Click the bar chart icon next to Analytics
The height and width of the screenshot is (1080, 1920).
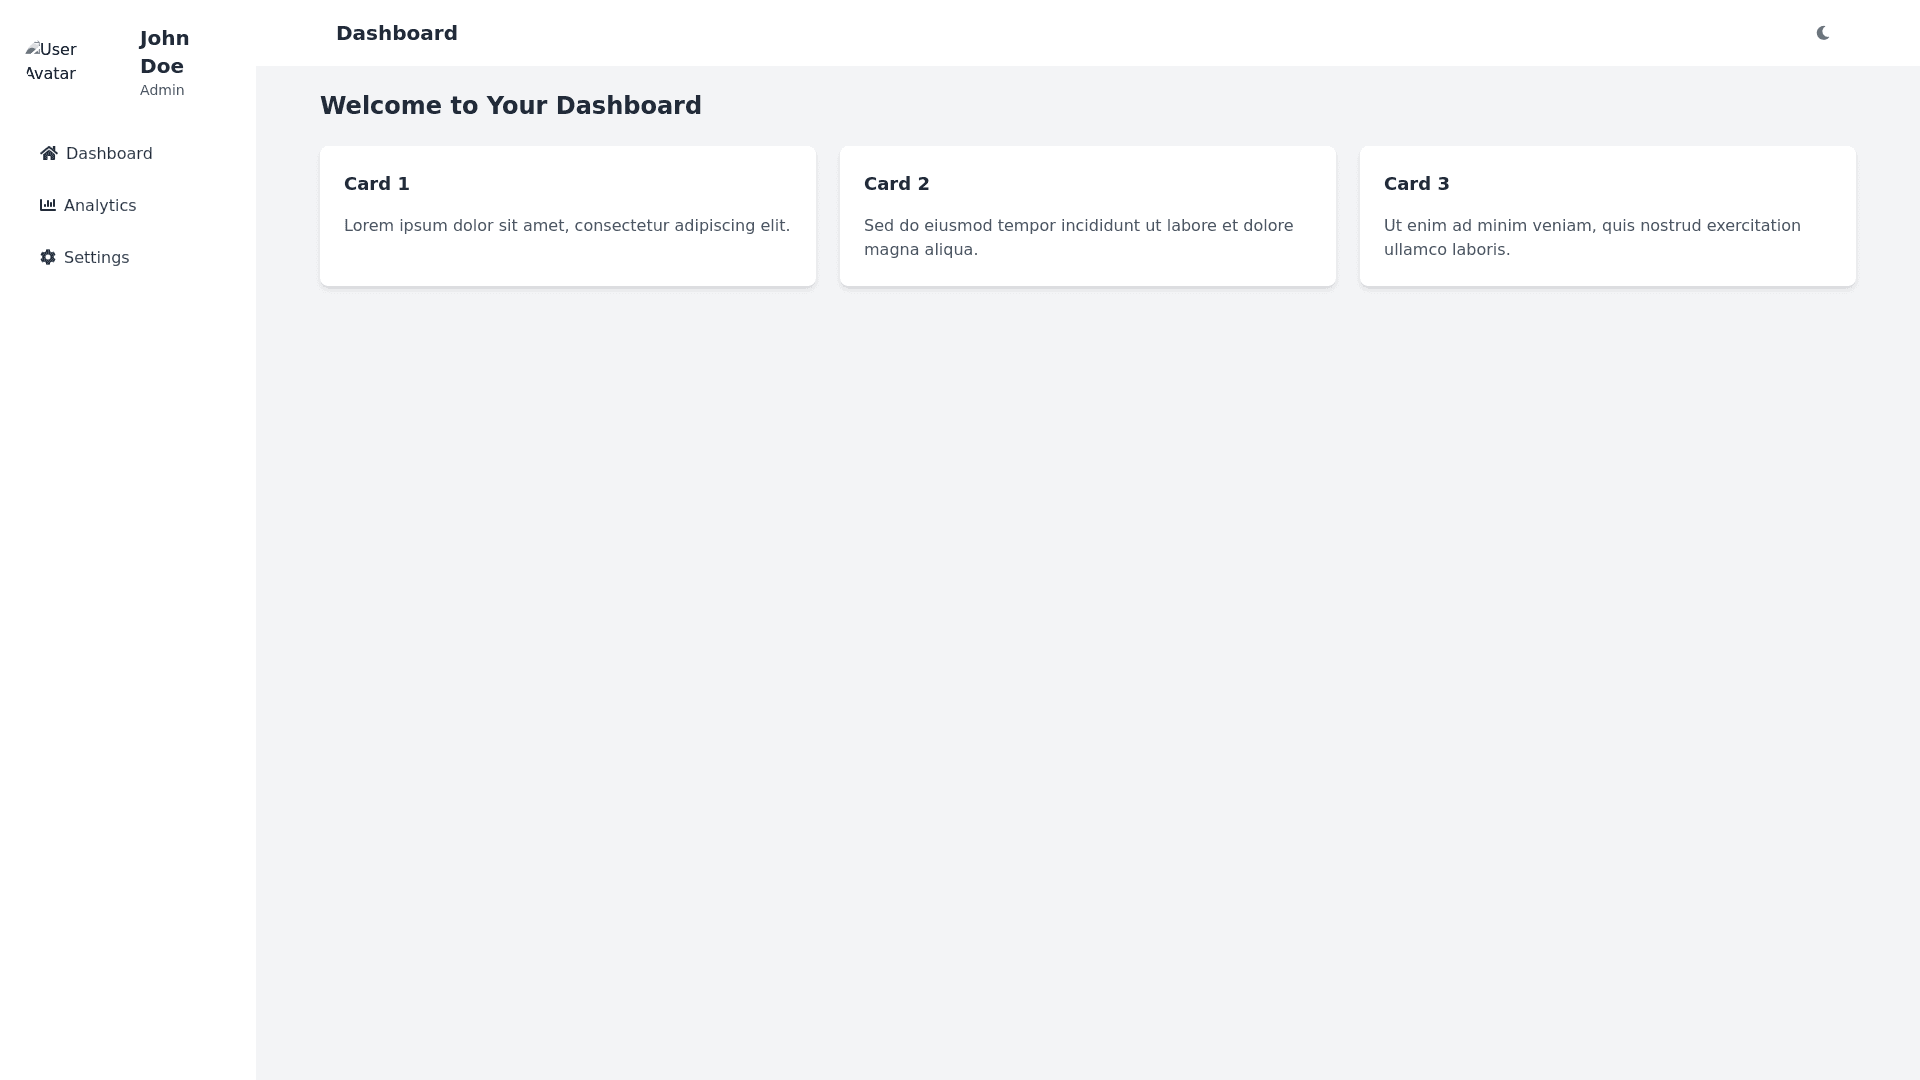pos(47,205)
